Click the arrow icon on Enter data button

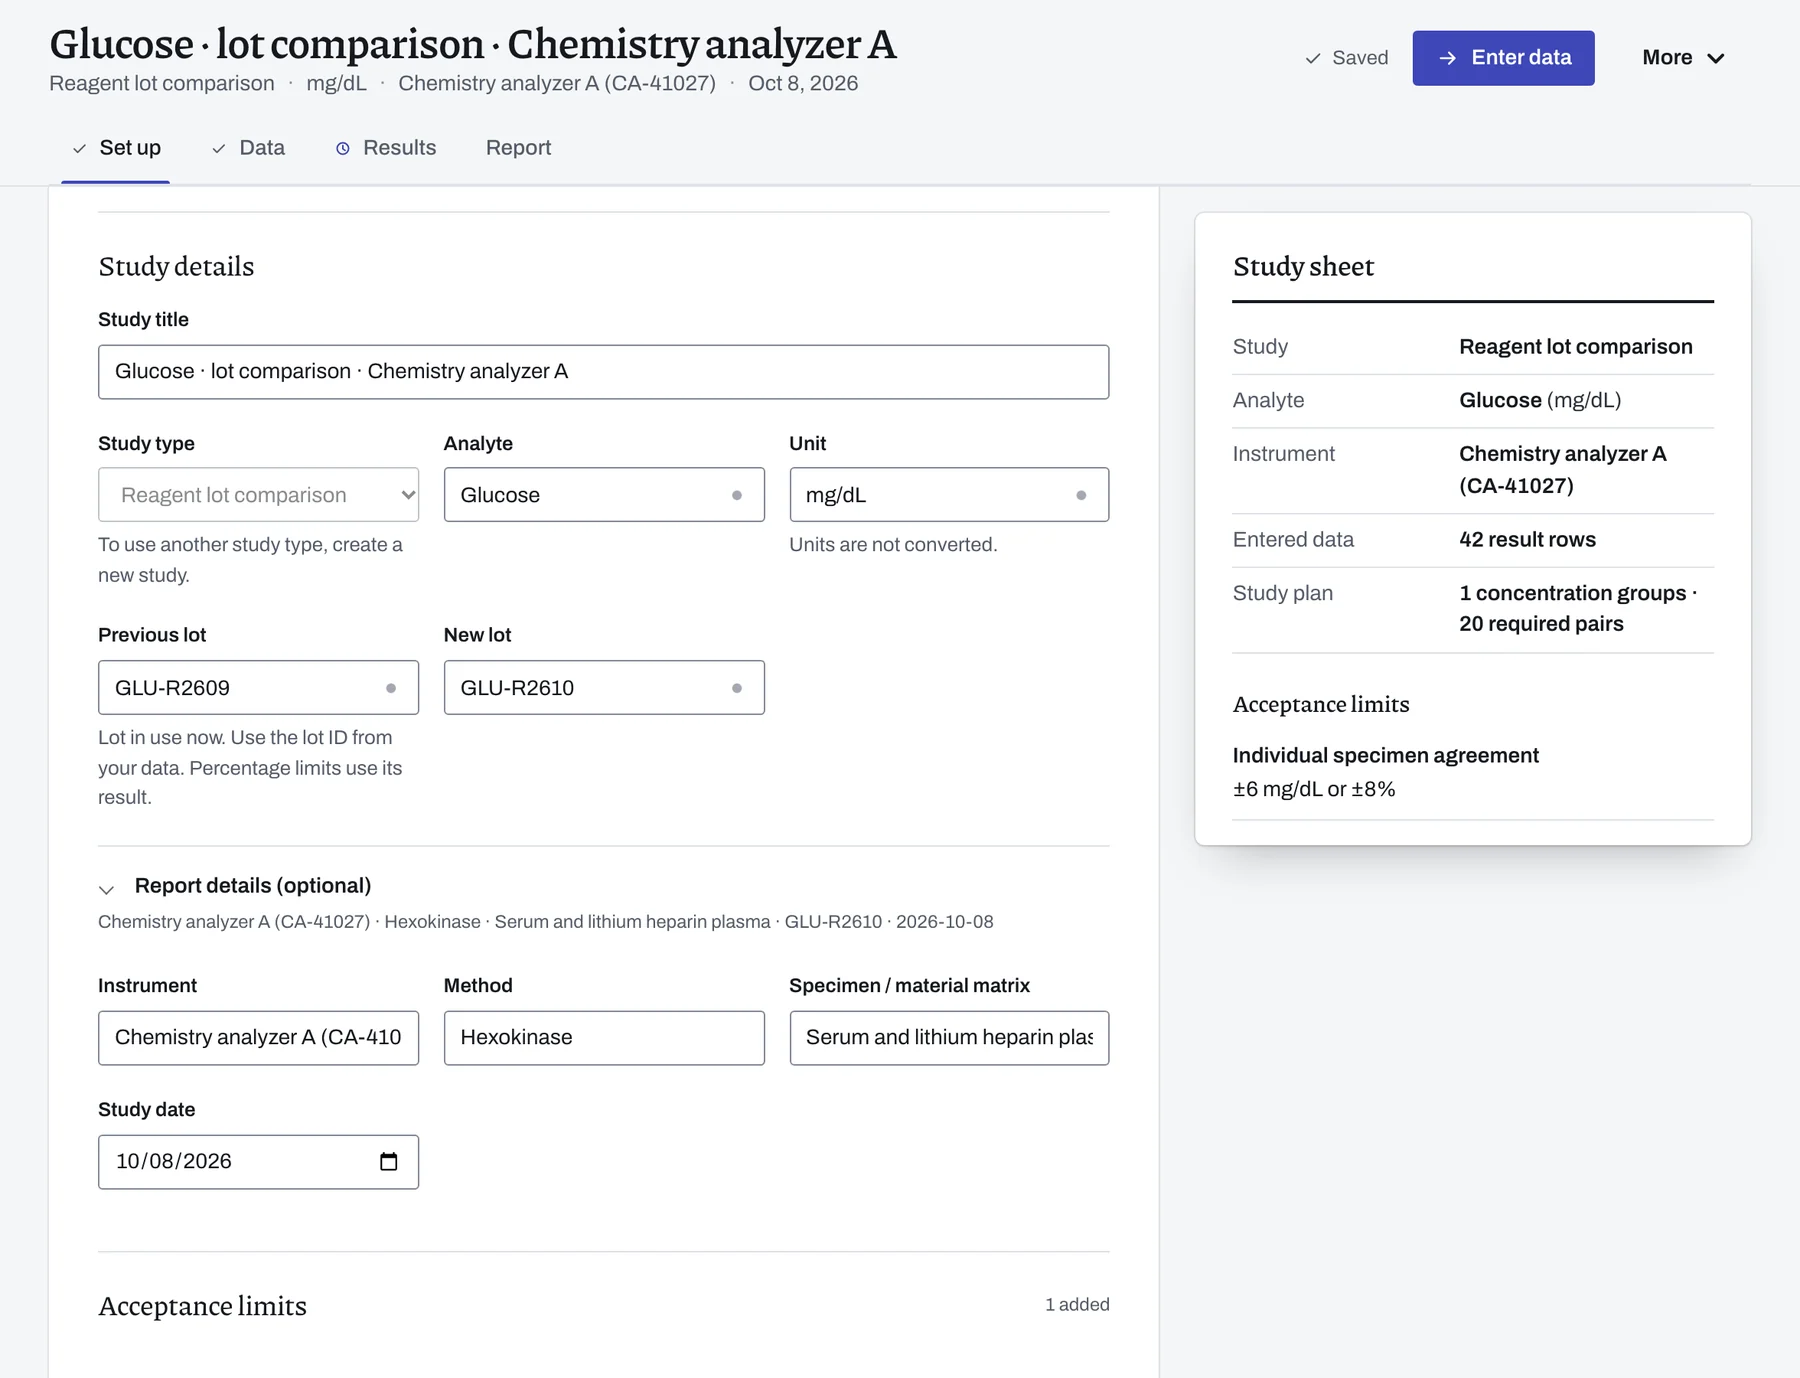pos(1447,58)
